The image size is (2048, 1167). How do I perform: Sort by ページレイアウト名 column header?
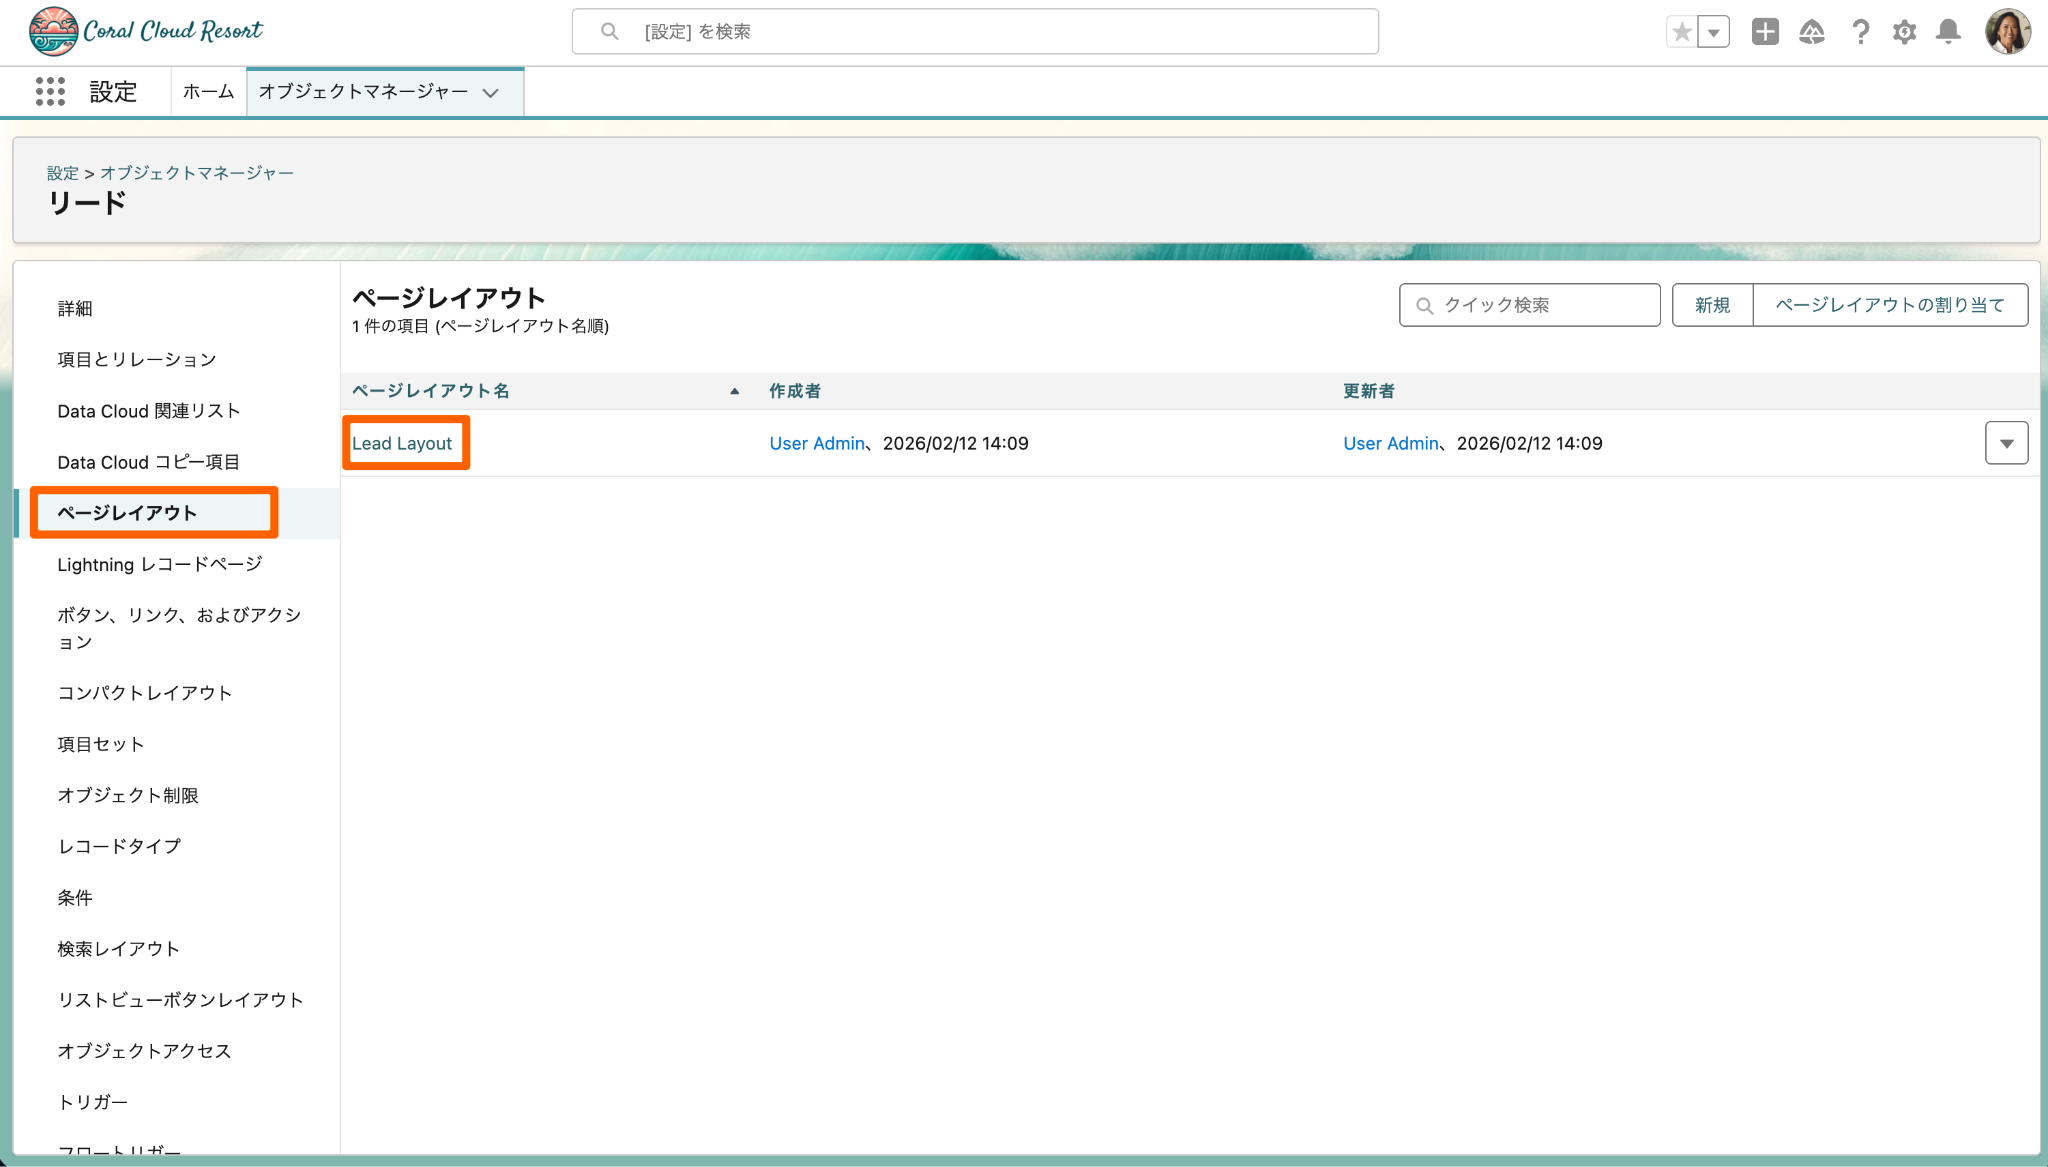point(431,391)
